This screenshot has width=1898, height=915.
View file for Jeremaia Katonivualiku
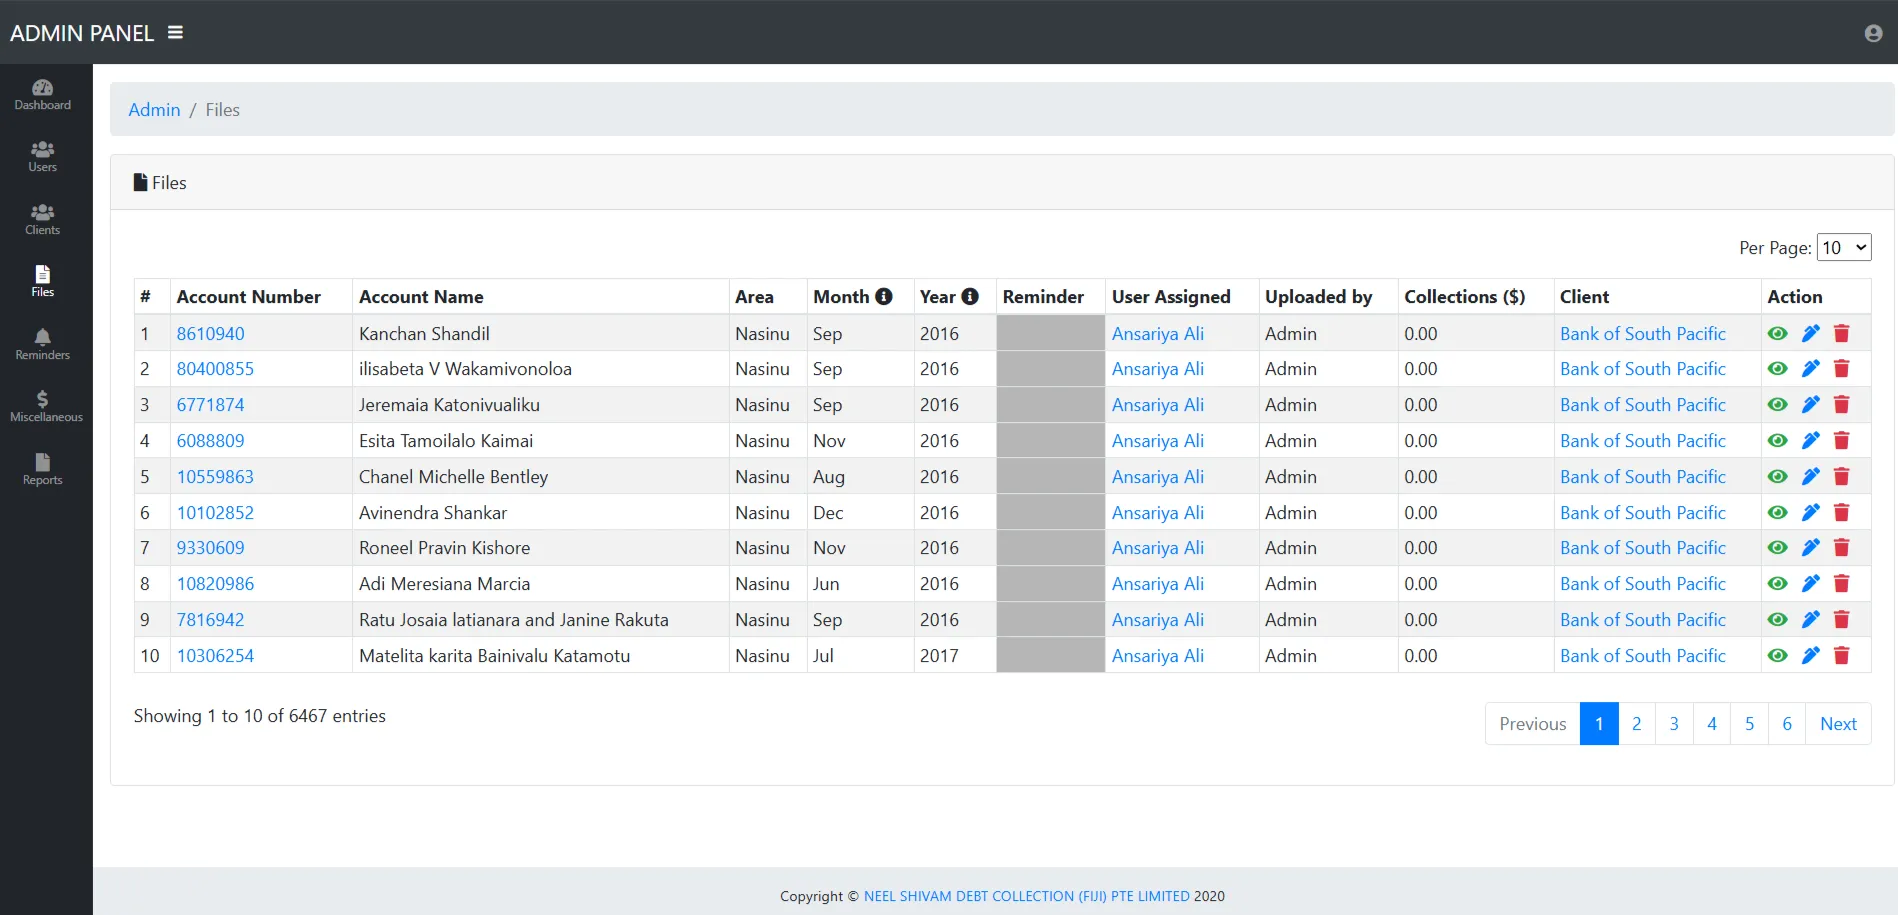tap(1777, 405)
